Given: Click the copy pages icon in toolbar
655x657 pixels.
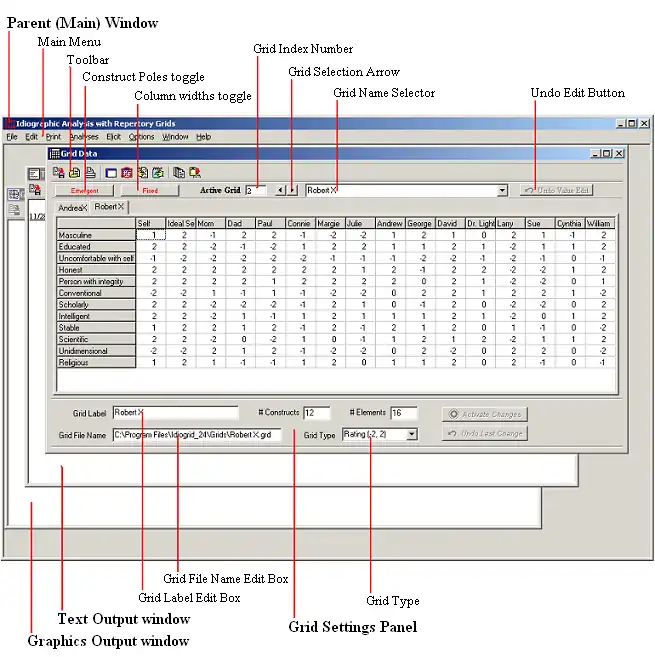Looking at the screenshot, I should [x=179, y=172].
